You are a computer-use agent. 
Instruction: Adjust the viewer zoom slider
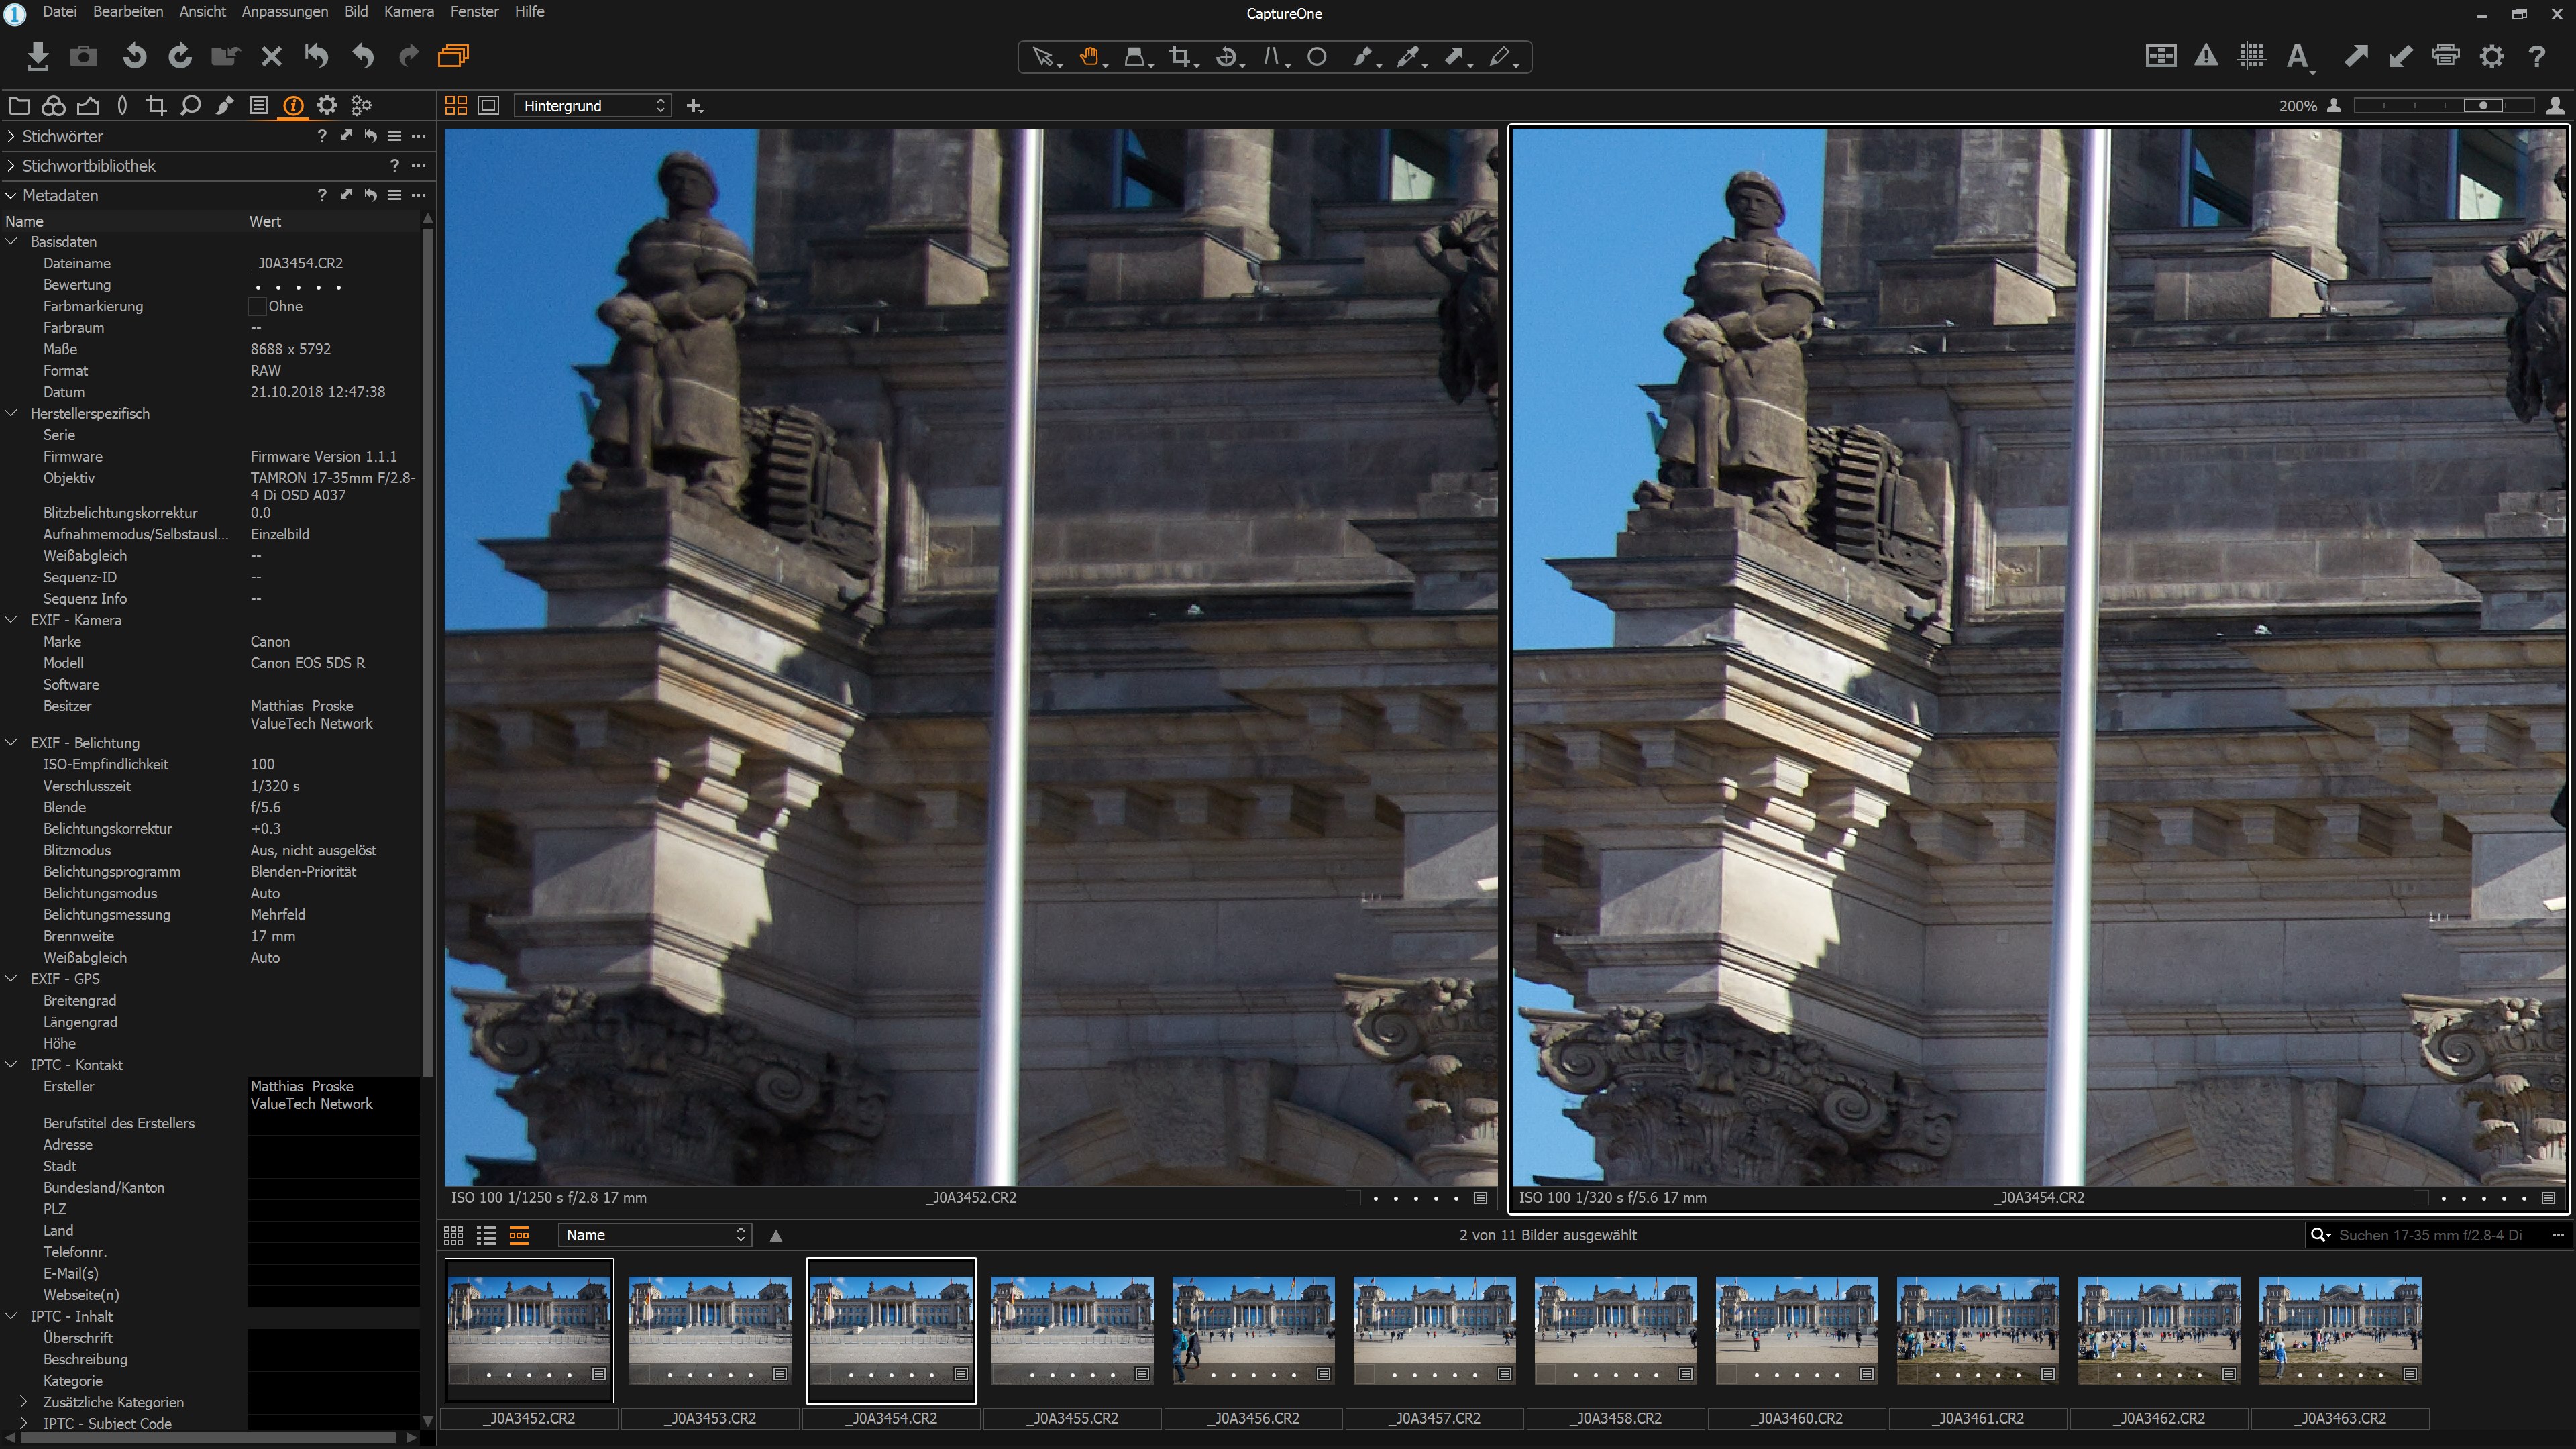(x=2482, y=105)
